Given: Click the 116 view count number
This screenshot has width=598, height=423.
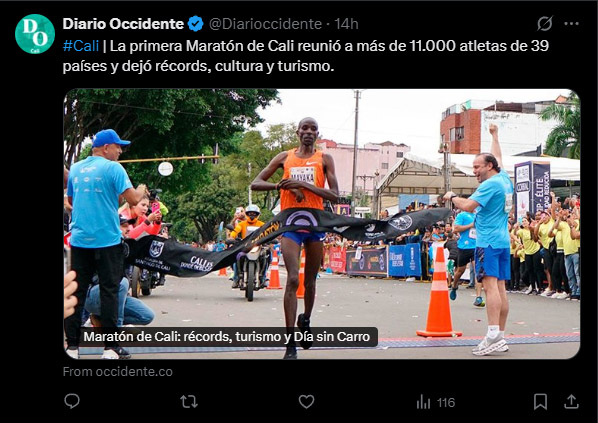Looking at the screenshot, I should click(446, 402).
